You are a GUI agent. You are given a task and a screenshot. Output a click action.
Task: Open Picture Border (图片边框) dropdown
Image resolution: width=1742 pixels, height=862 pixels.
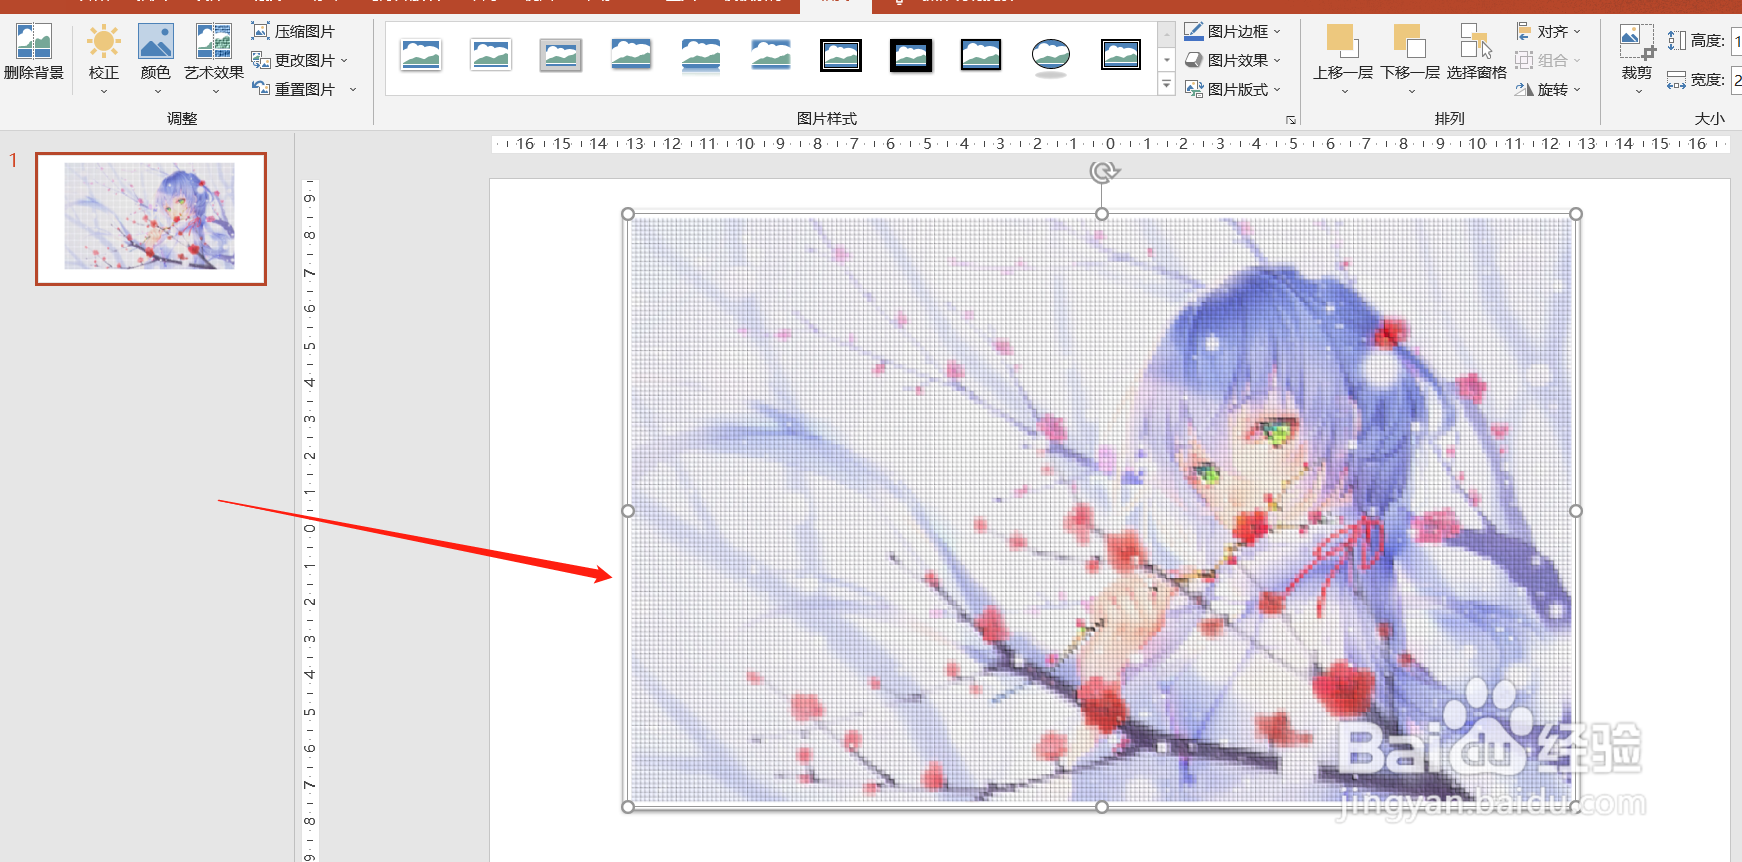coord(1232,32)
